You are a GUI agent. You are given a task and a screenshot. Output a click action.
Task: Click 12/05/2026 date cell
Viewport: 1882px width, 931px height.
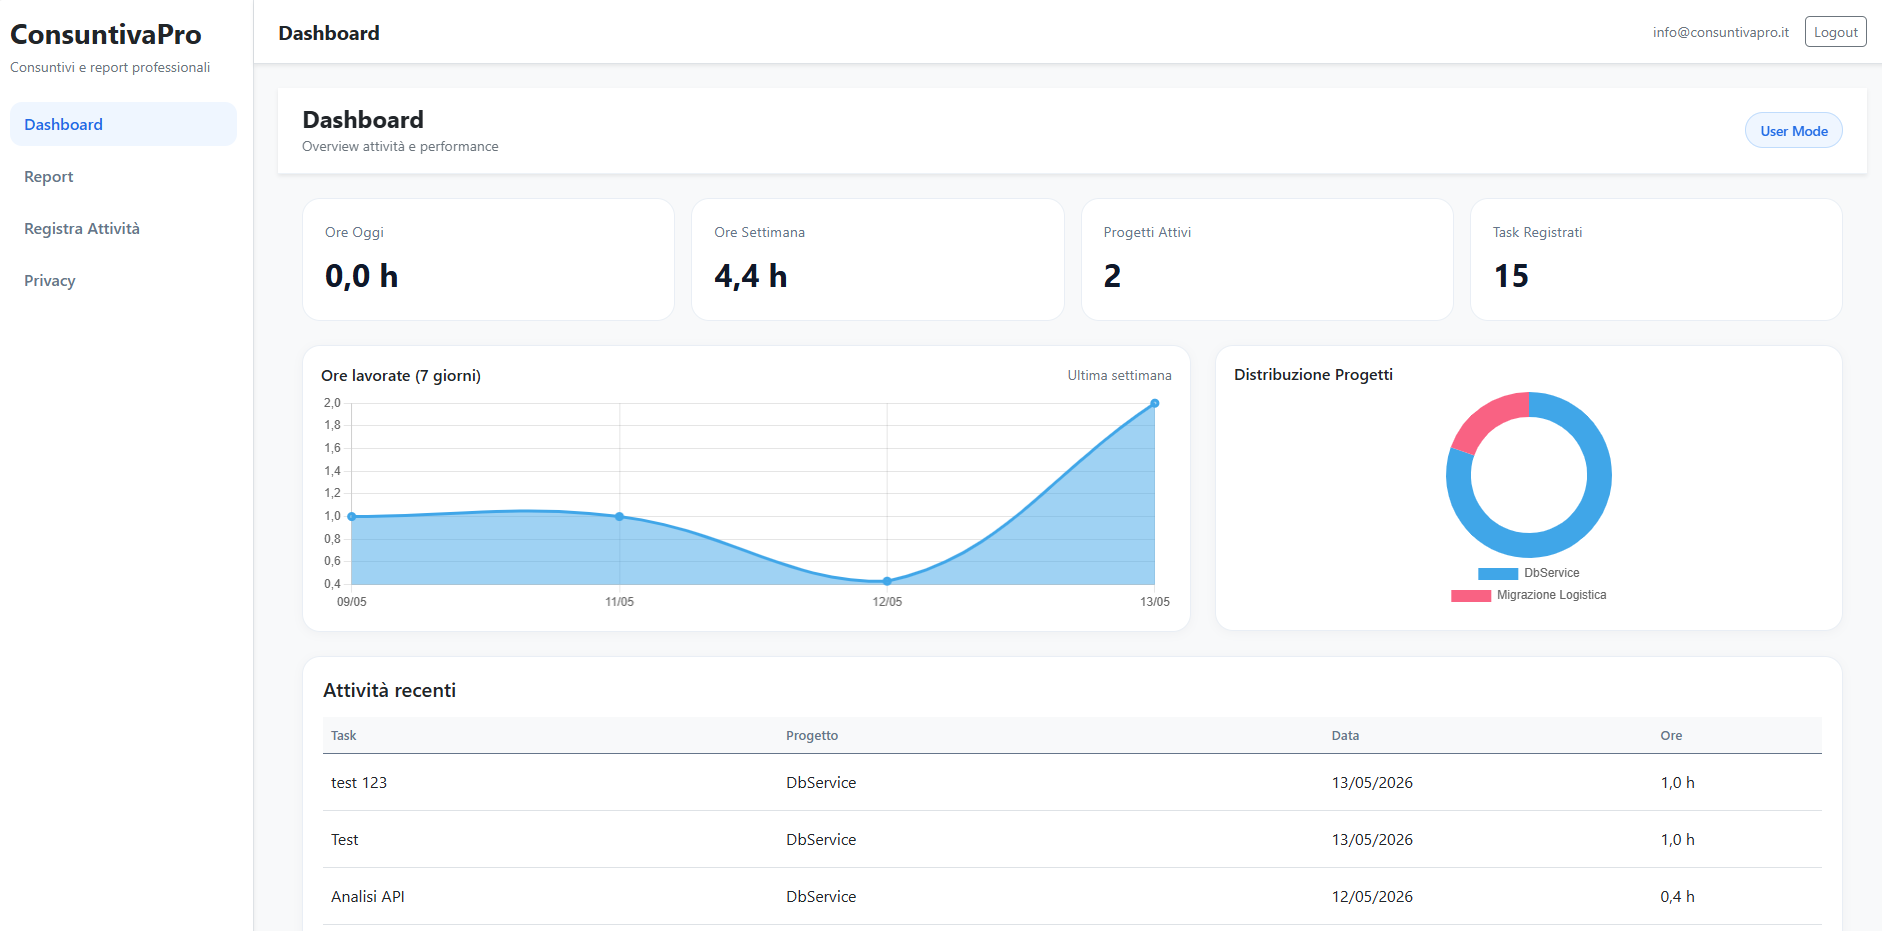(1372, 896)
